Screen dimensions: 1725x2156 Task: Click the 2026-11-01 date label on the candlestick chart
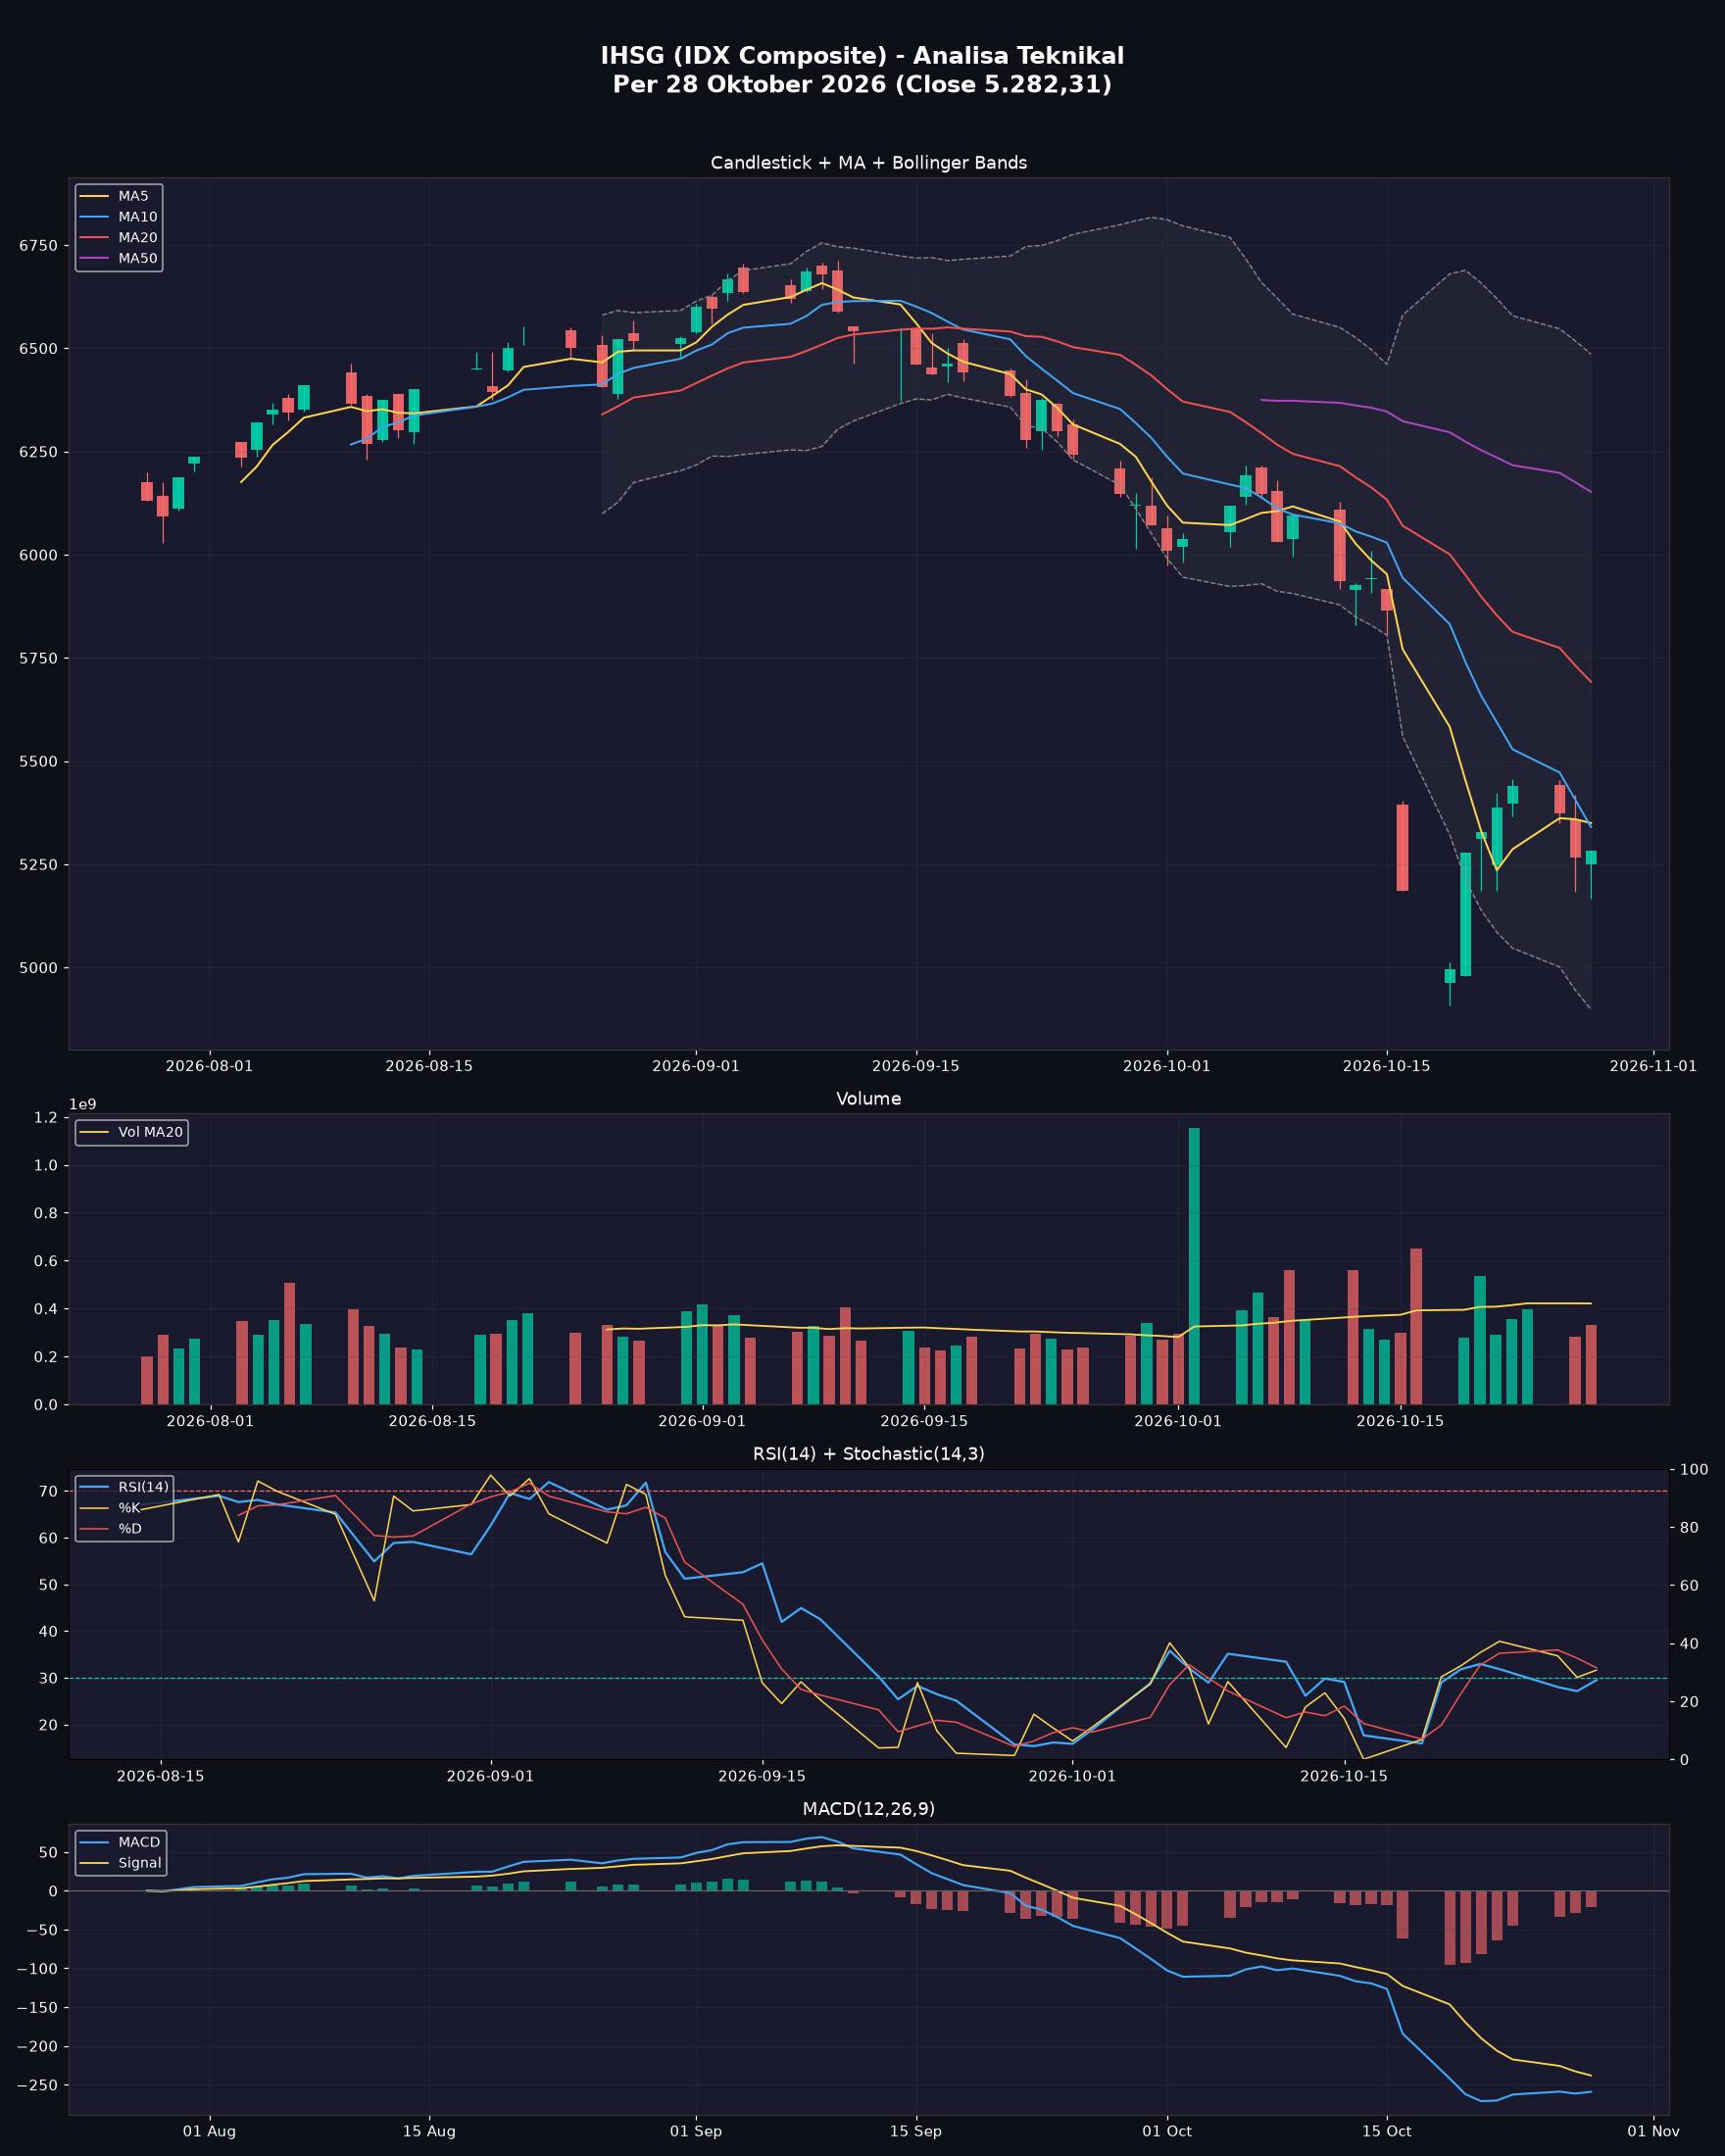[1652, 1066]
